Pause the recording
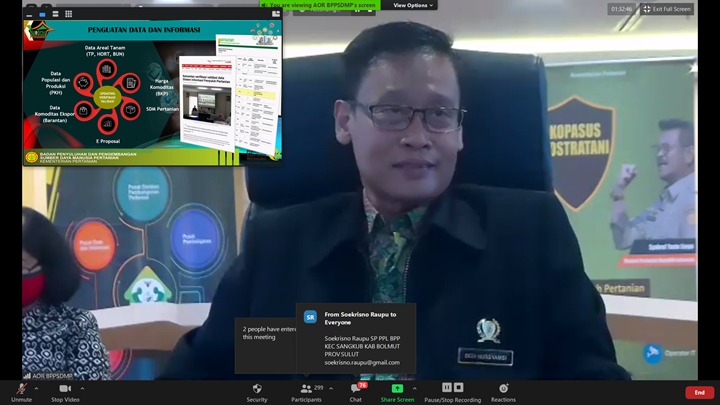The width and height of the screenshot is (720, 405). click(447, 388)
